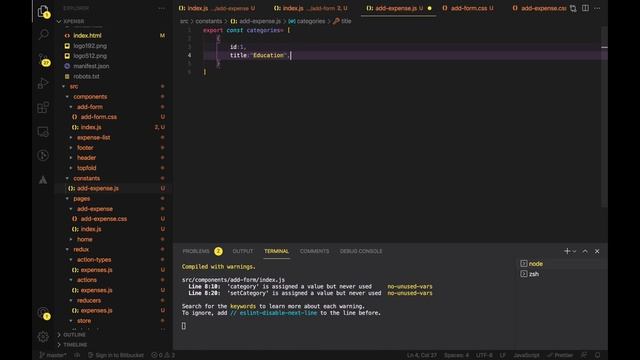Click errors and warnings count in status bar

[163, 355]
